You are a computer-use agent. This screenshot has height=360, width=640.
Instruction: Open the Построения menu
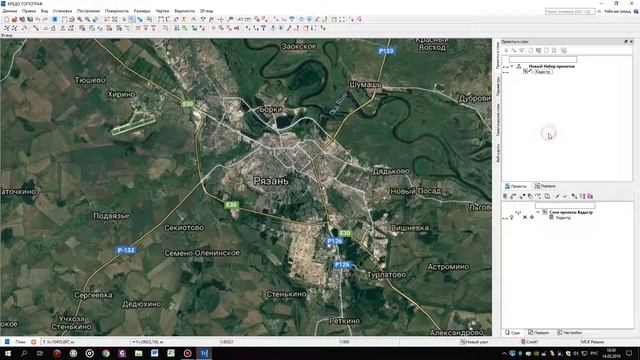point(88,11)
